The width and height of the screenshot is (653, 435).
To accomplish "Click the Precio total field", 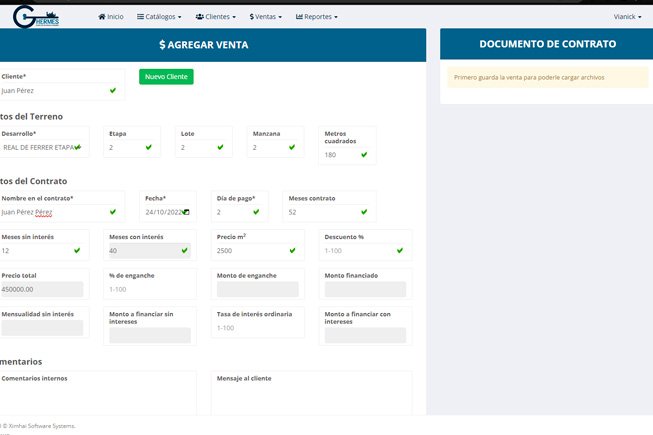I will pyautogui.click(x=42, y=289).
